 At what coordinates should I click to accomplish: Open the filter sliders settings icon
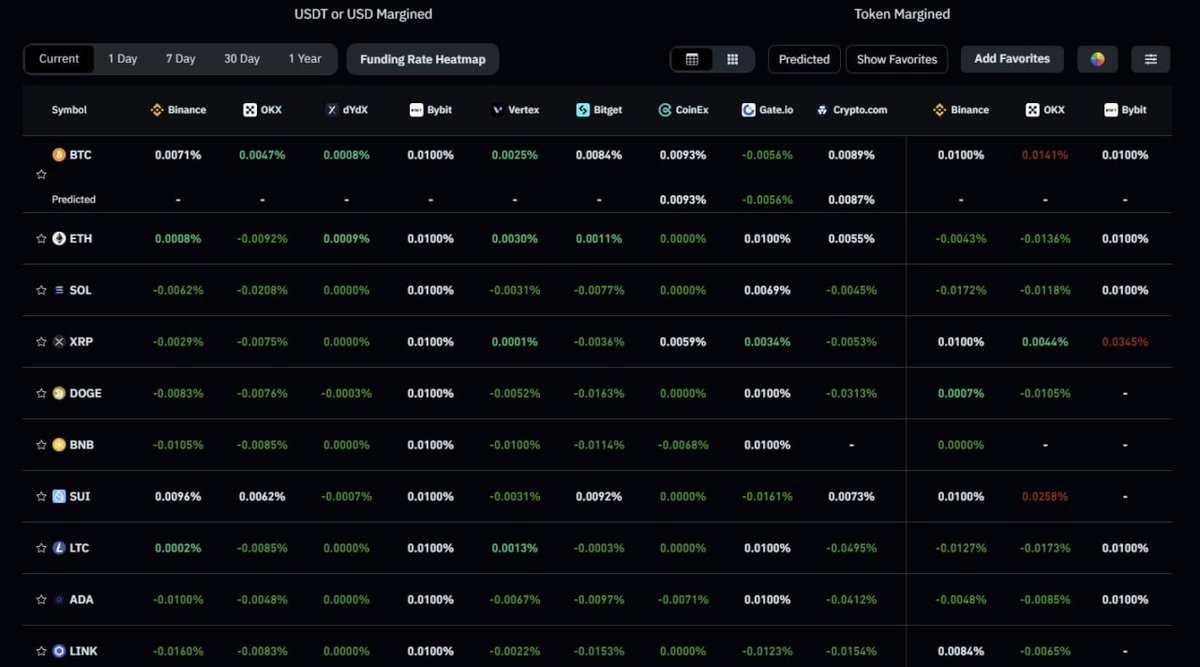click(x=1151, y=59)
